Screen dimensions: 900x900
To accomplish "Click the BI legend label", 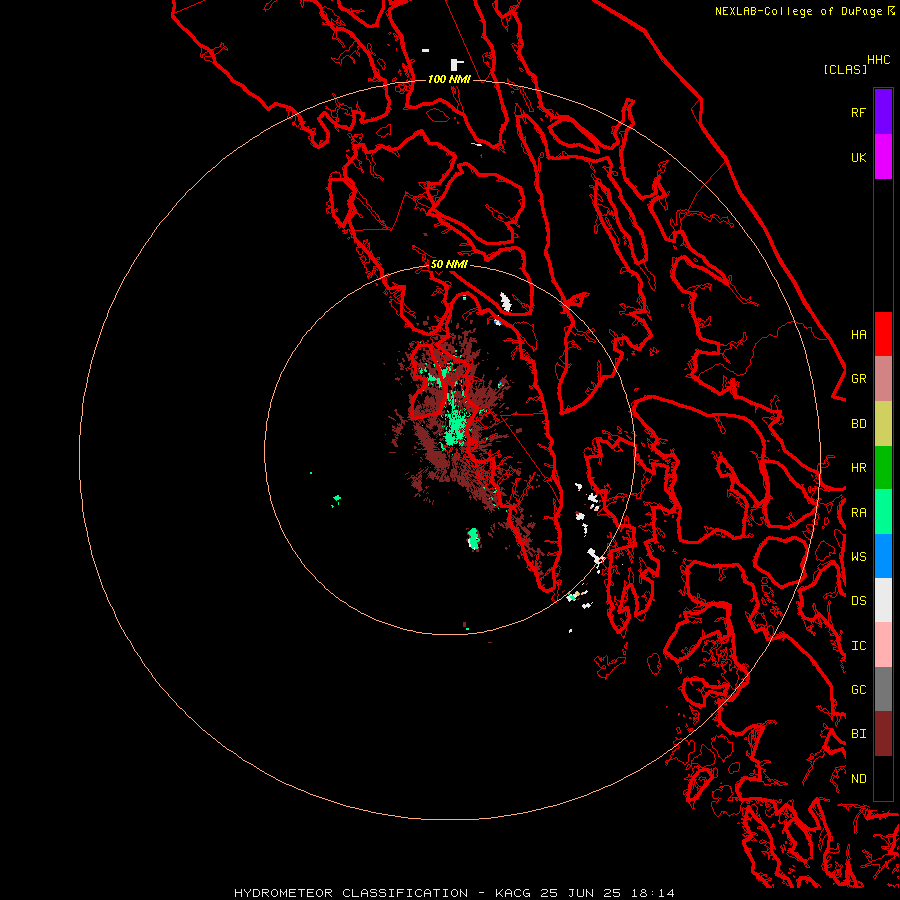I will tap(858, 734).
